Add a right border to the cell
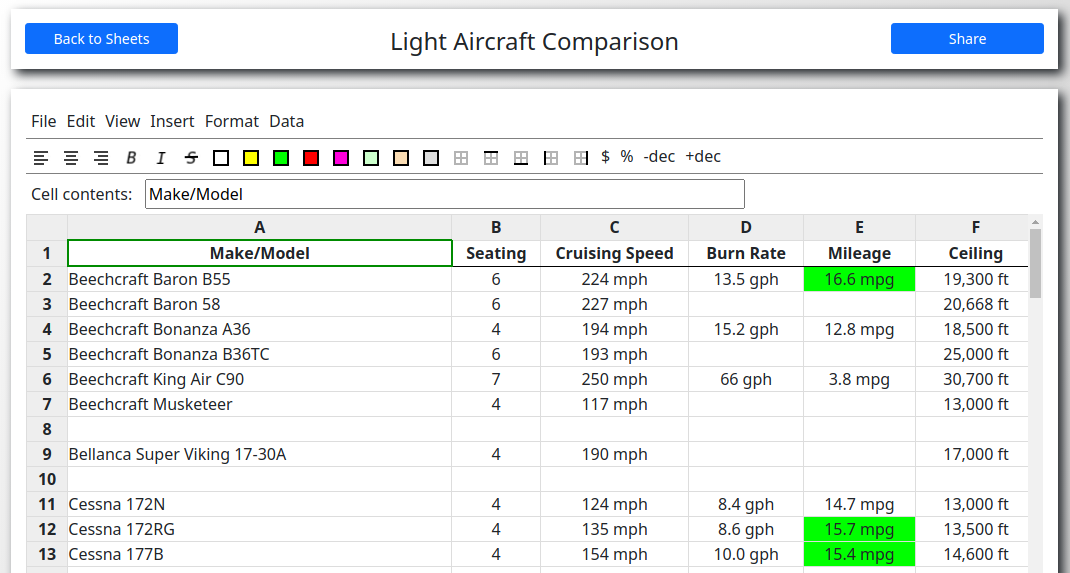Image resolution: width=1070 pixels, height=573 pixels. (581, 158)
